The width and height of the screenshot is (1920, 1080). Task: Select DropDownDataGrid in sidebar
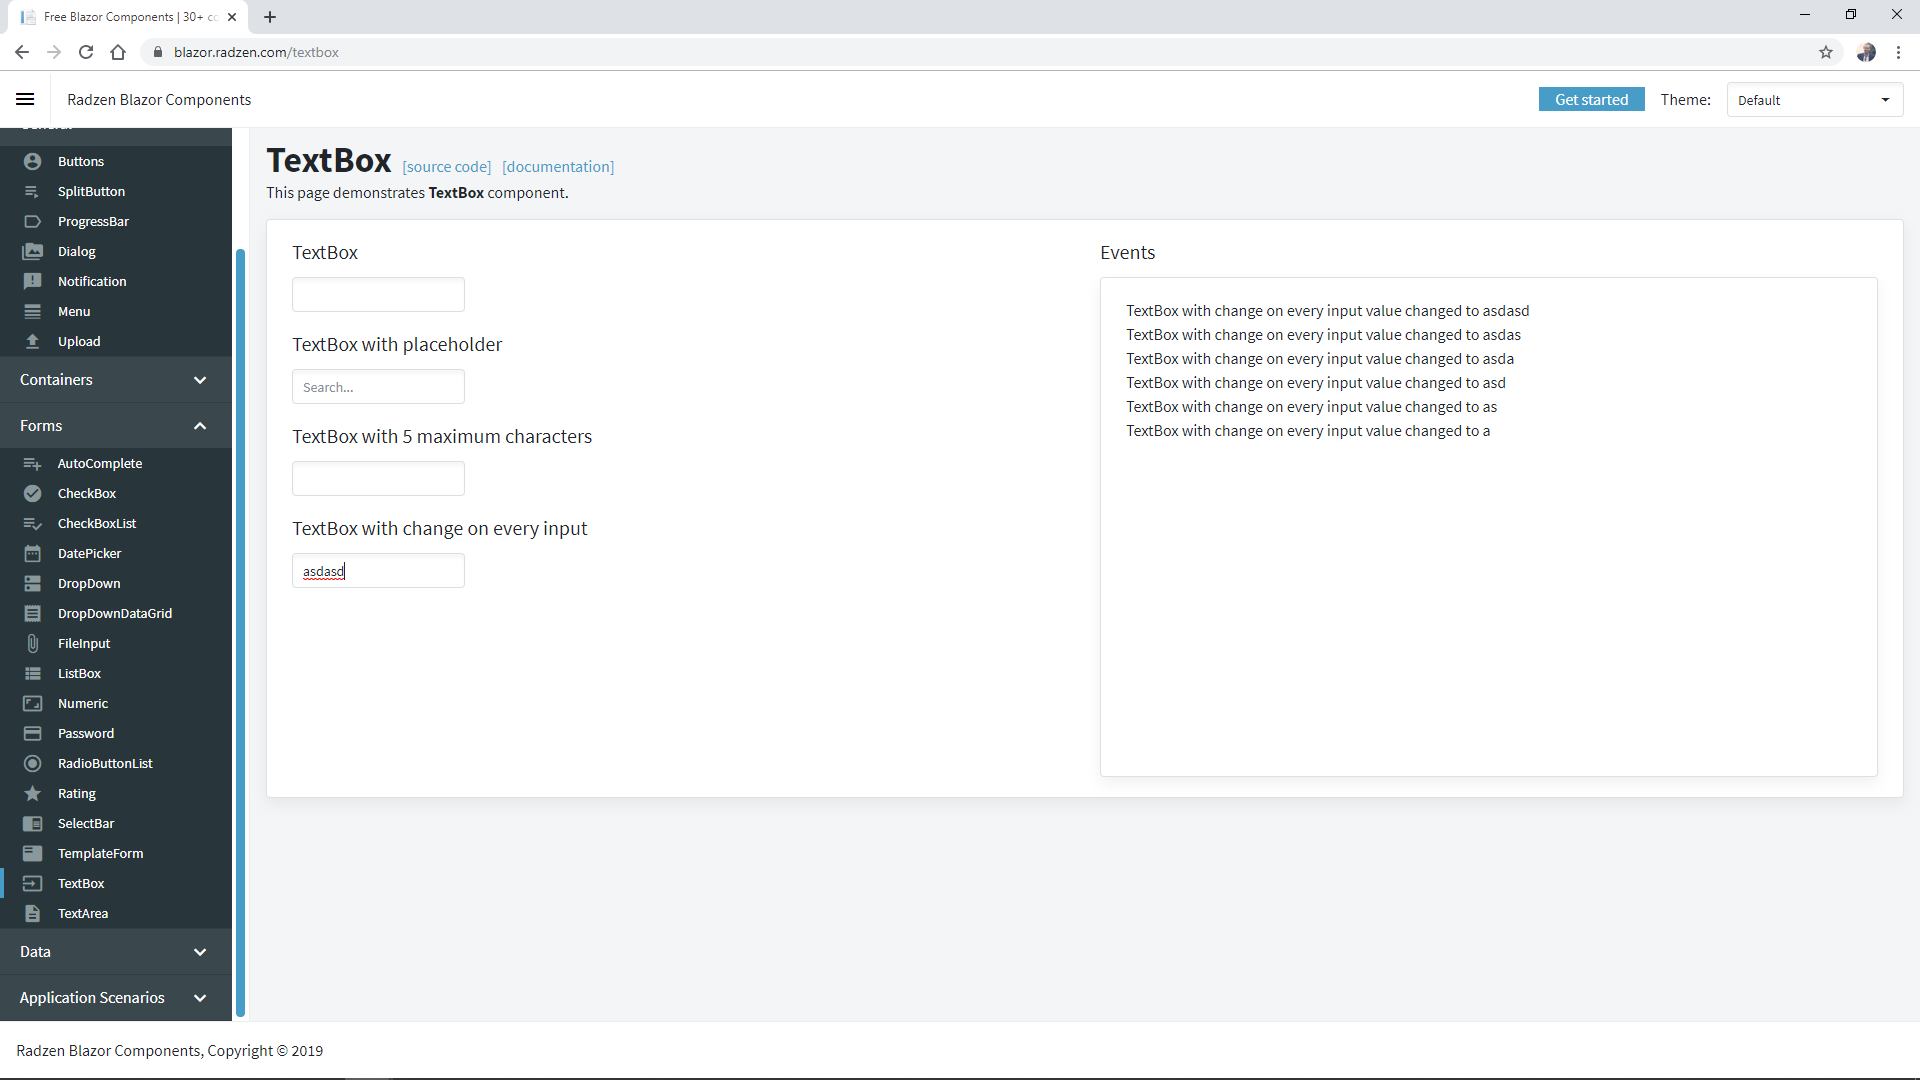click(x=115, y=613)
